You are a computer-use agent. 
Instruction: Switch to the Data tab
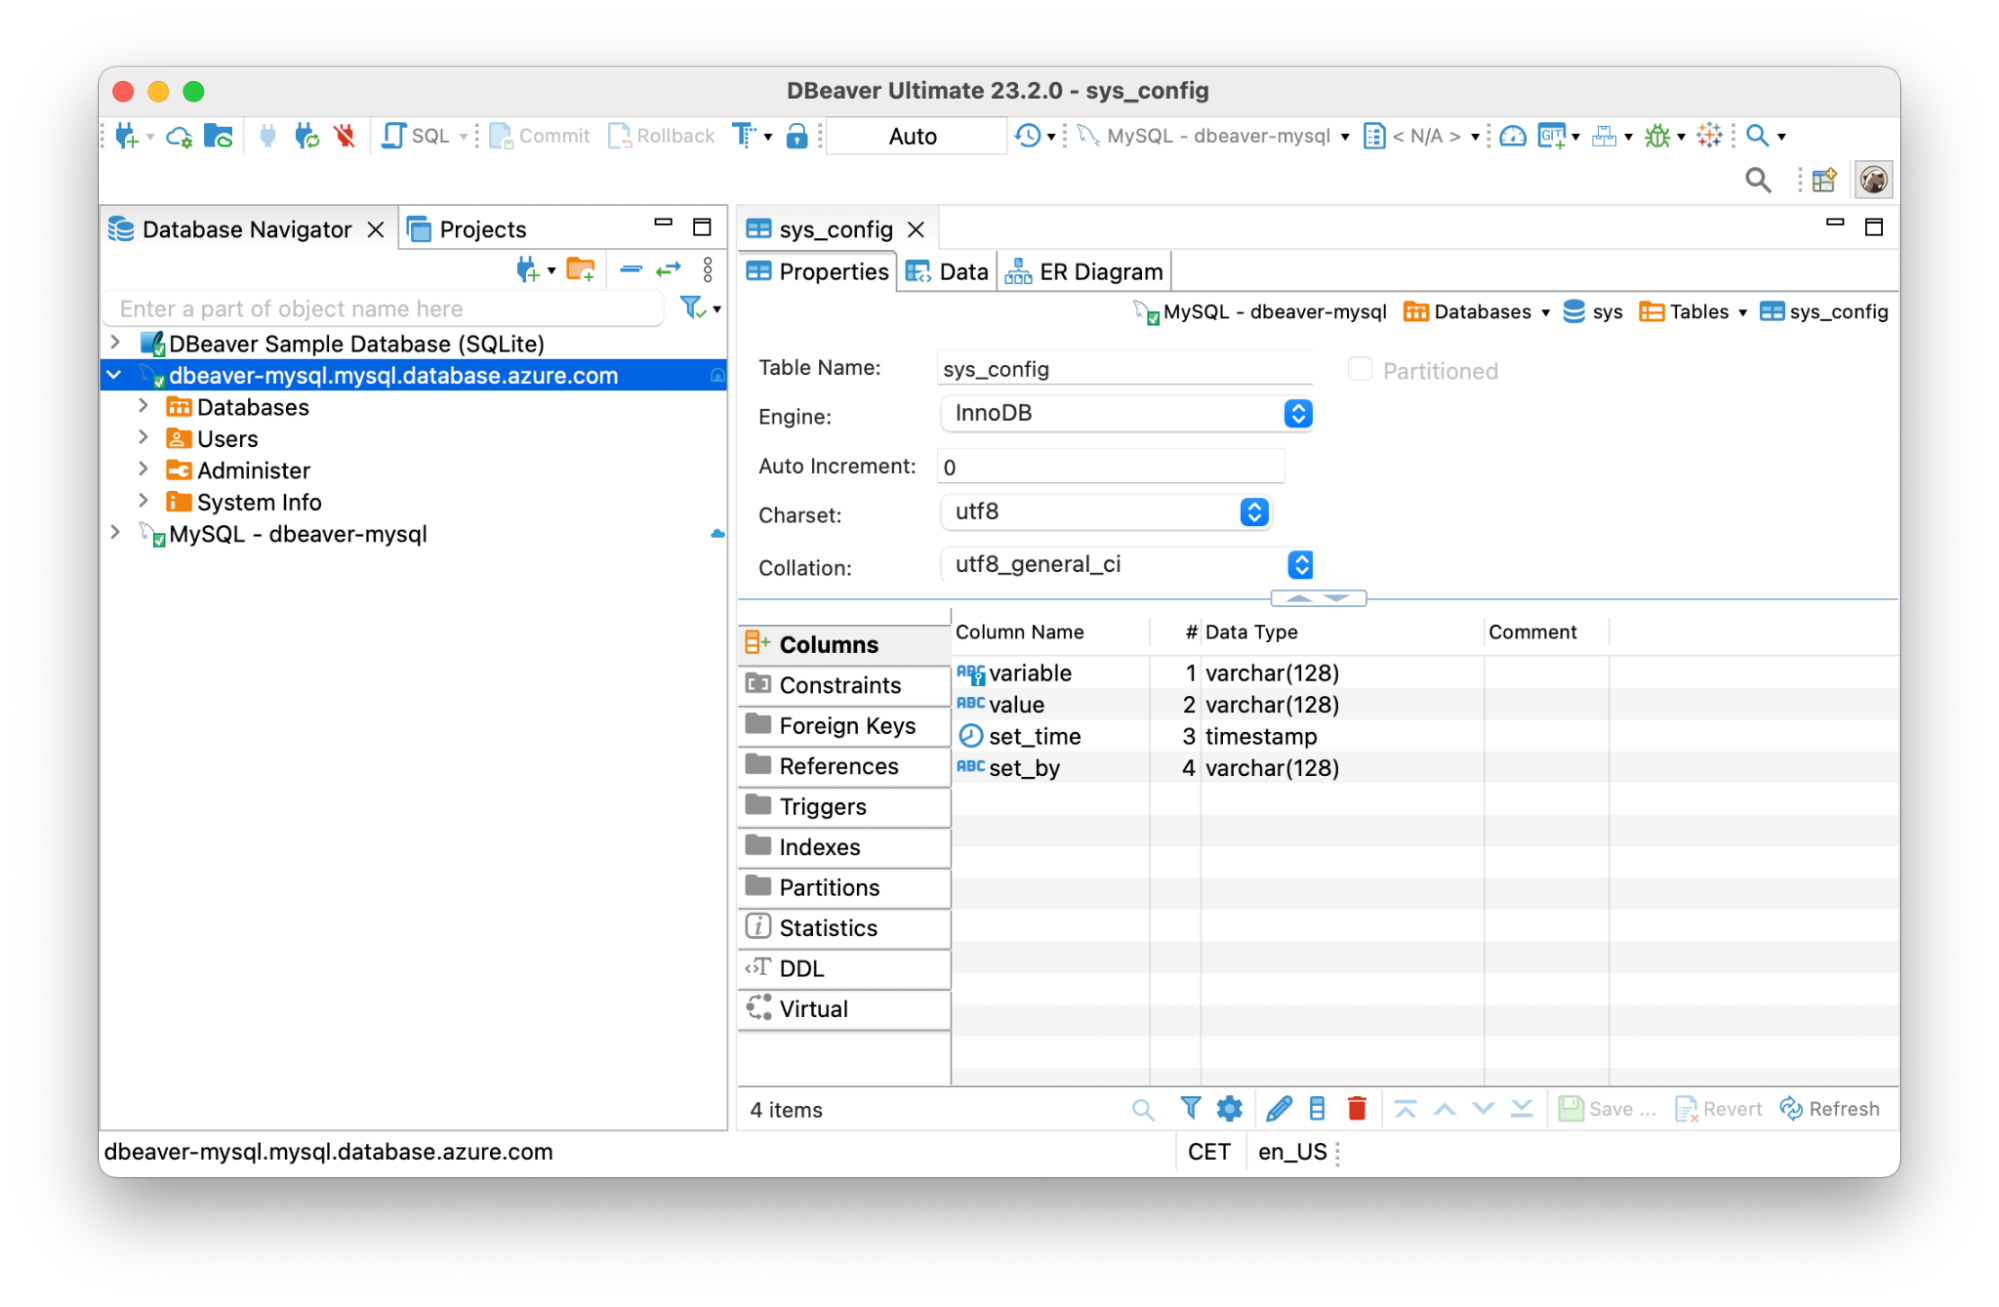(948, 272)
